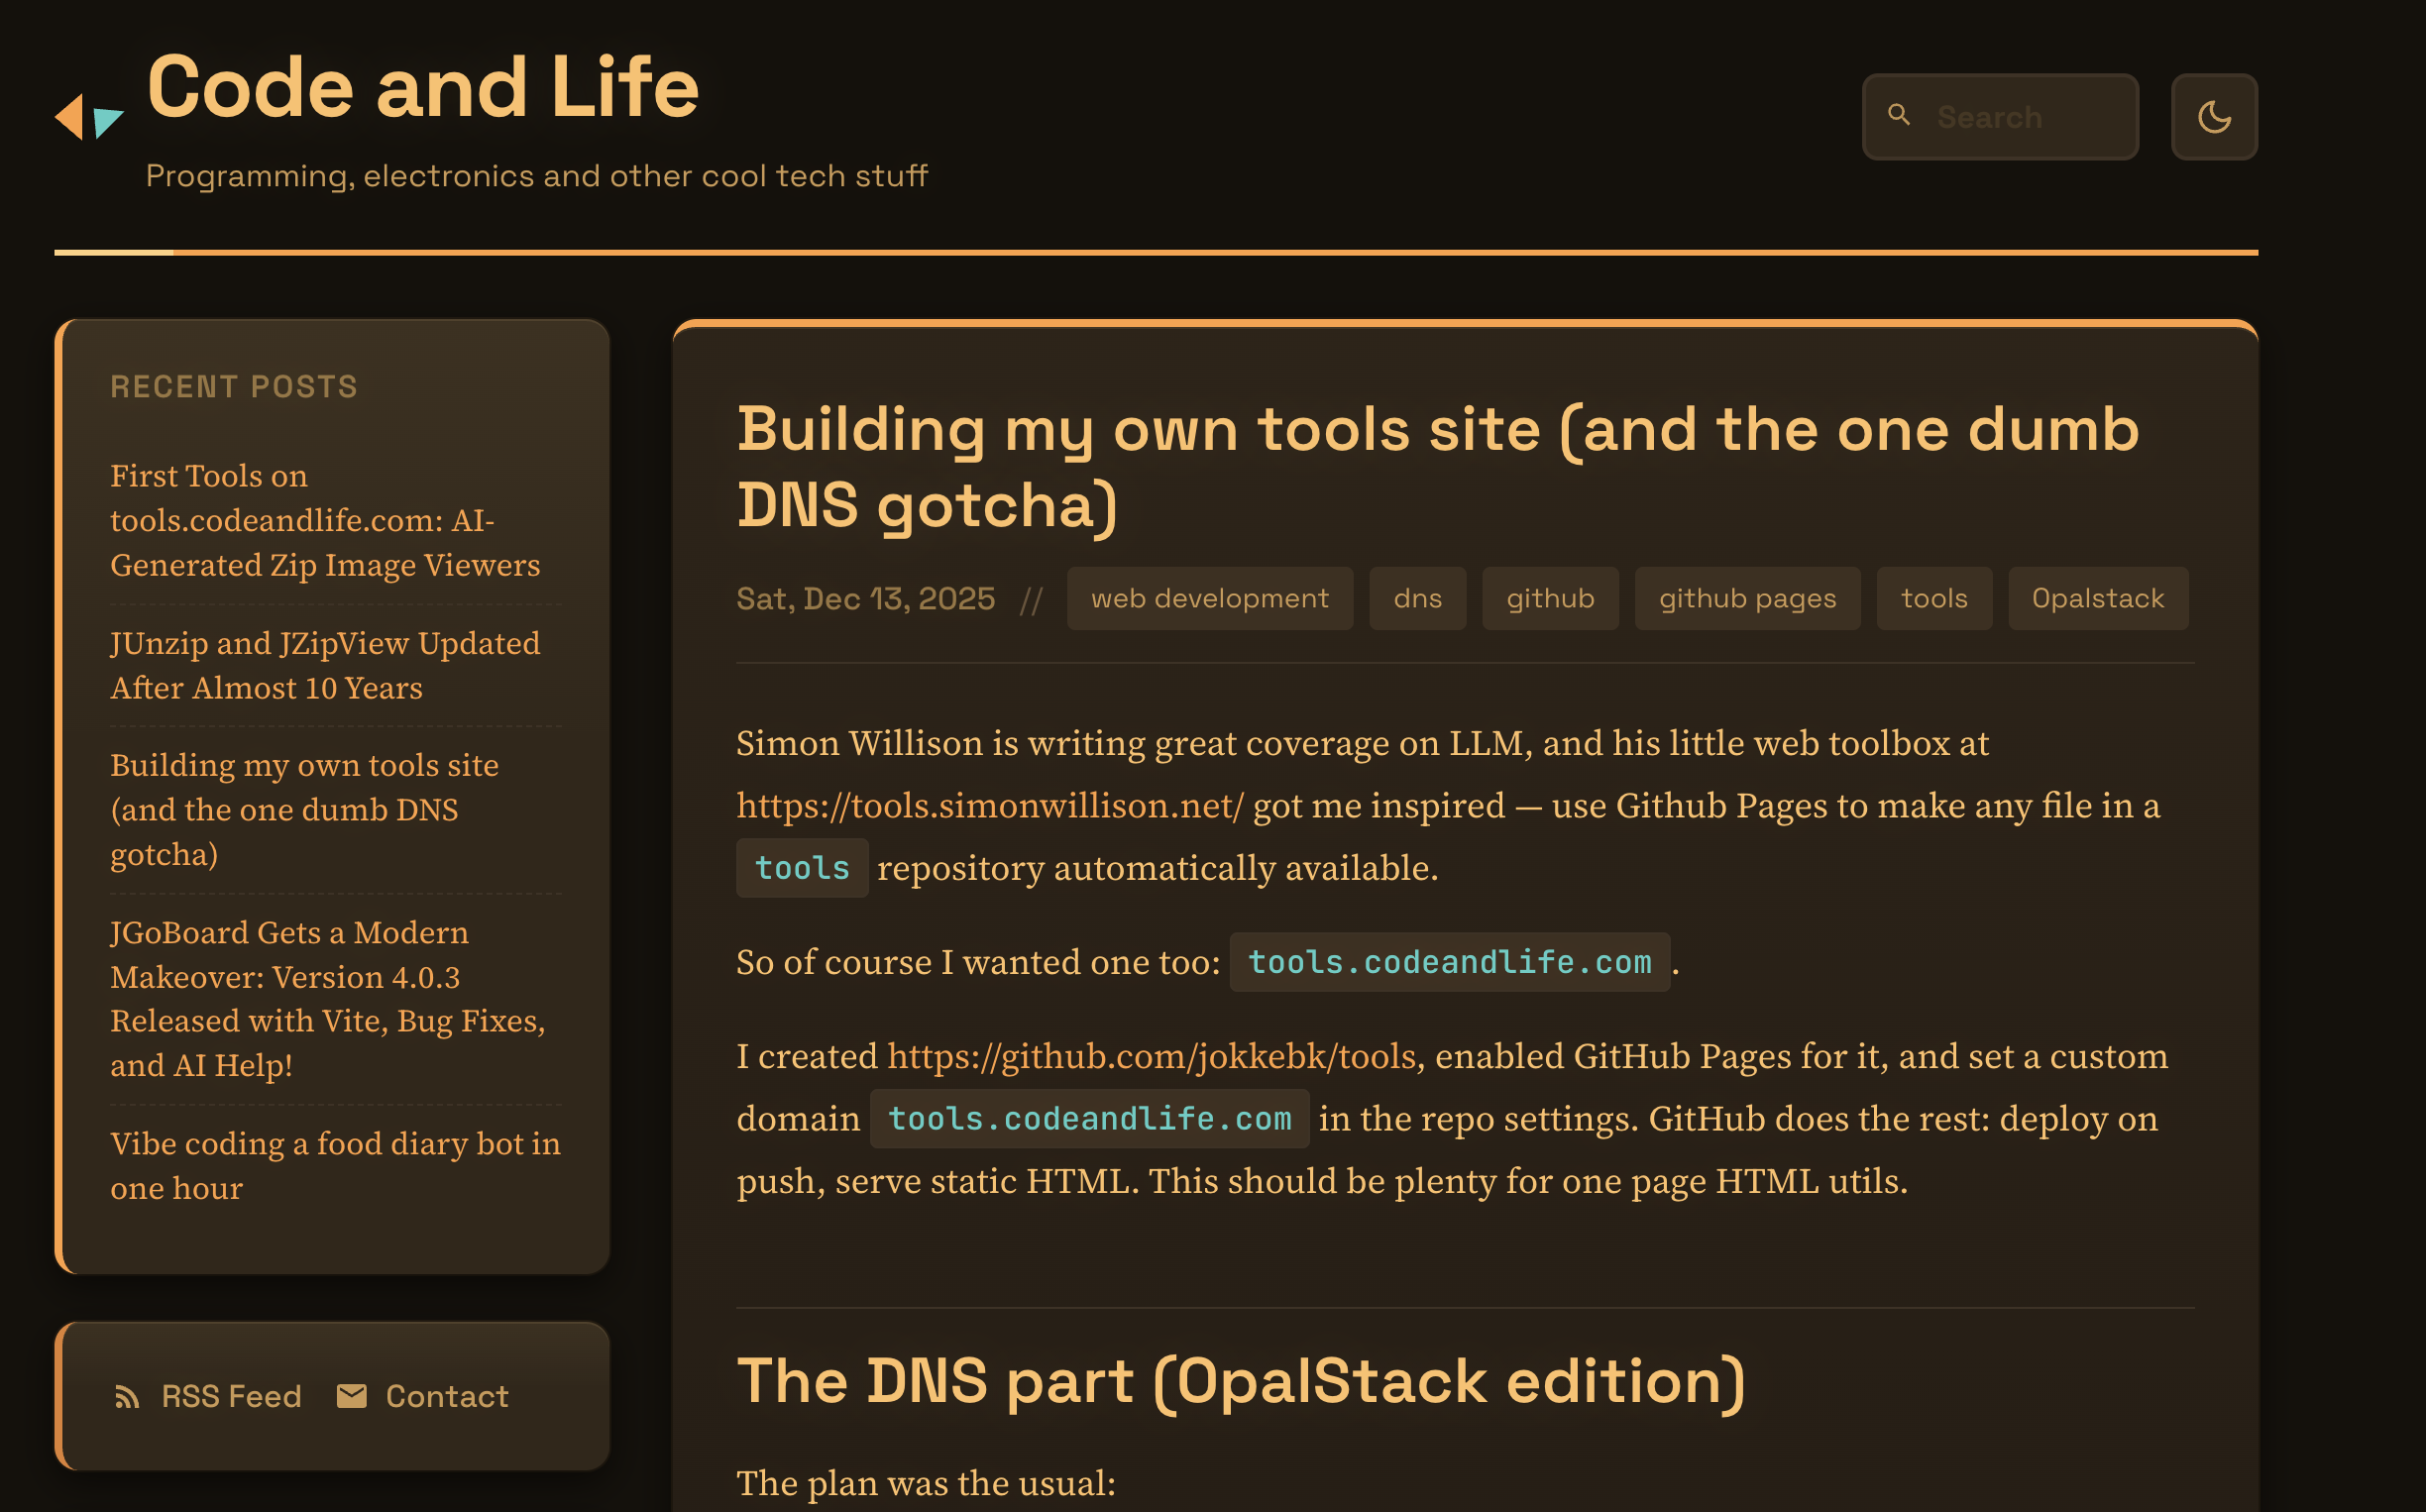Open the First Tools on tools.codeandlife.com post
Image resolution: width=2426 pixels, height=1512 pixels.
pyautogui.click(x=324, y=520)
